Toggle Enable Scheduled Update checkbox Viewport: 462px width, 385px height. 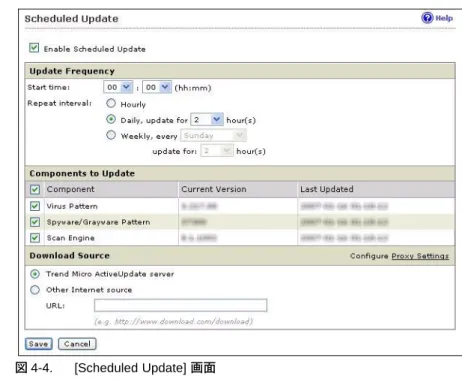click(x=34, y=48)
